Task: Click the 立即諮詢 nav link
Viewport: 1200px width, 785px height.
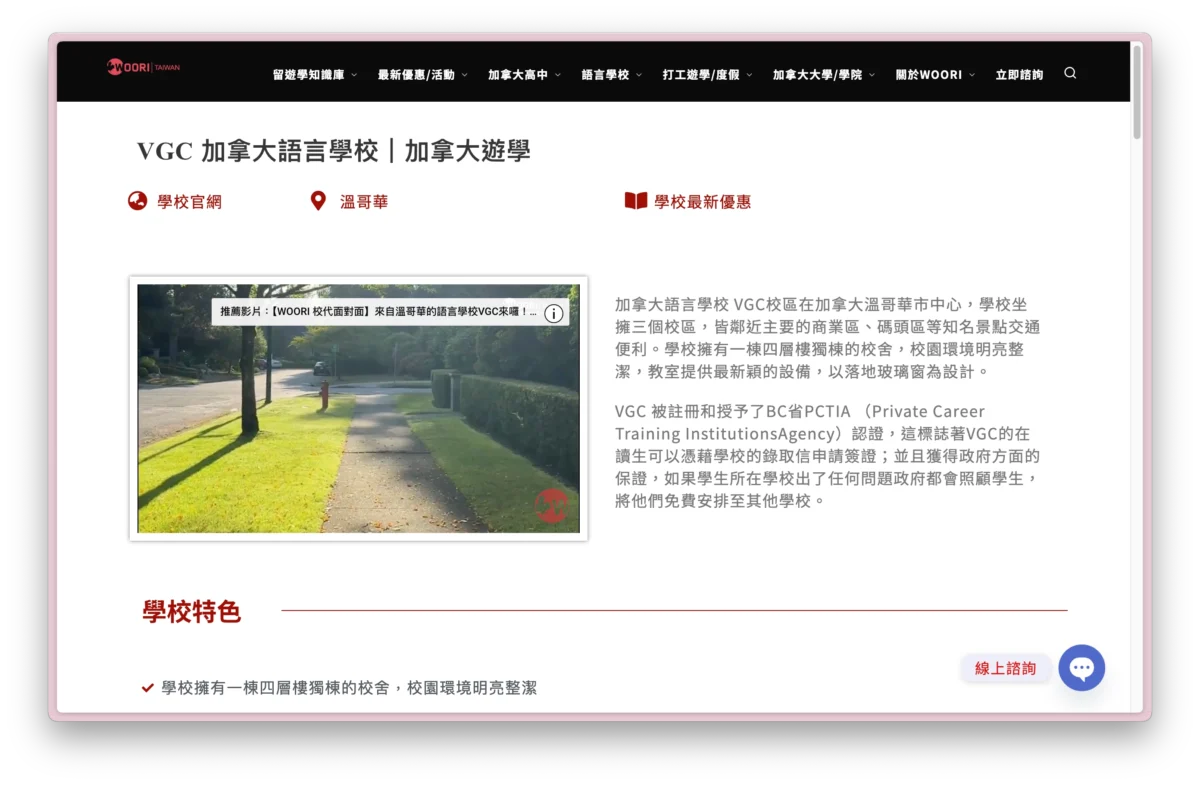Action: 1019,75
